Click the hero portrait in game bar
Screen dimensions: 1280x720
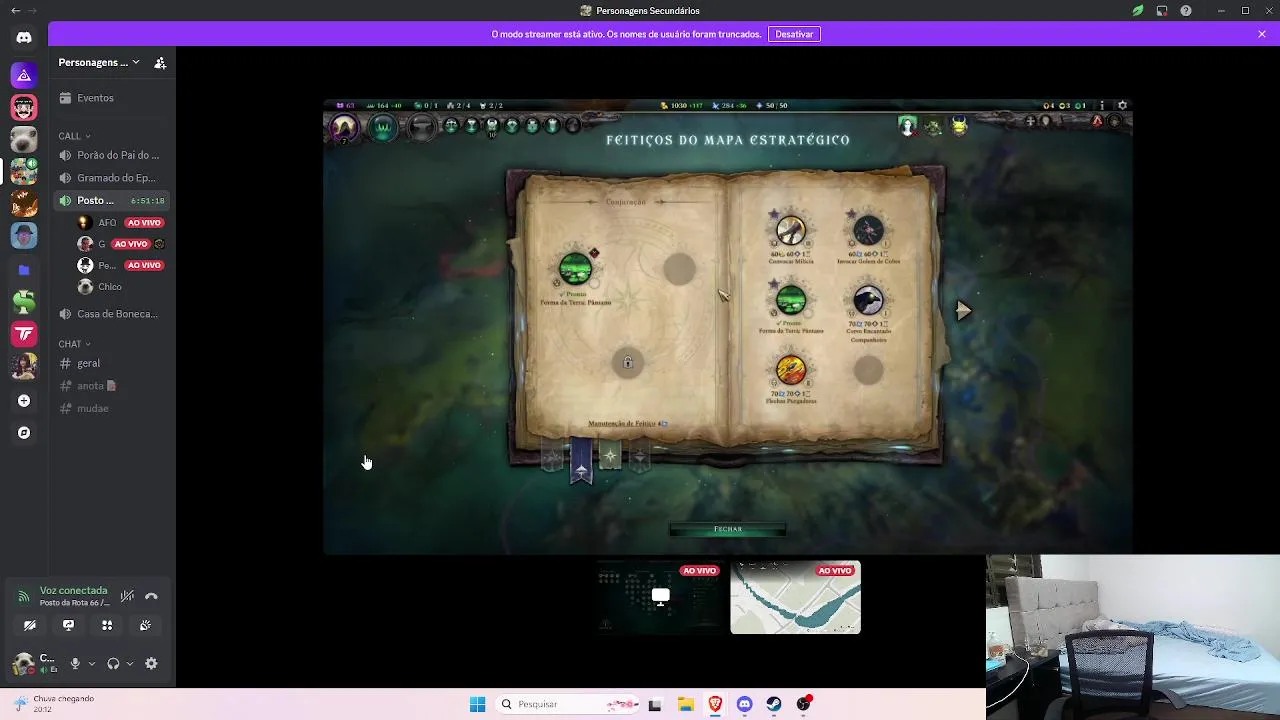click(x=344, y=127)
